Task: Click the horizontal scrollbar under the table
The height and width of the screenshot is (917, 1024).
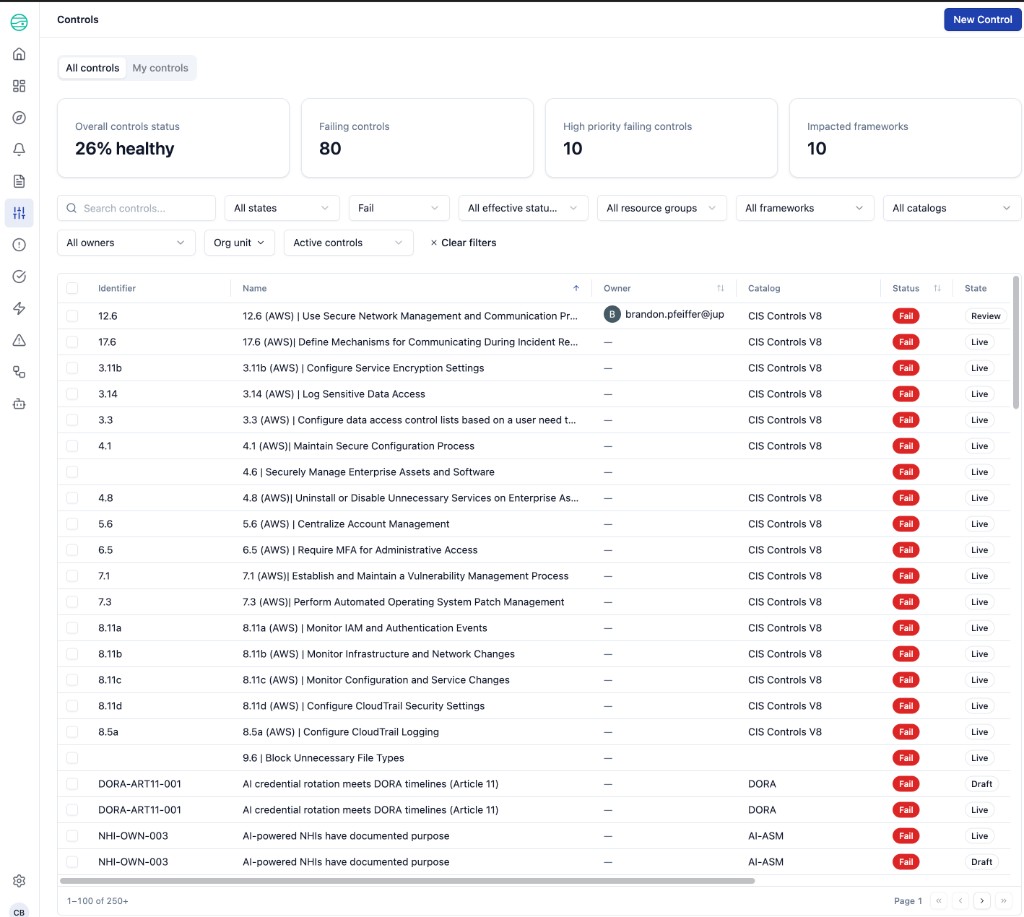Action: [x=408, y=880]
